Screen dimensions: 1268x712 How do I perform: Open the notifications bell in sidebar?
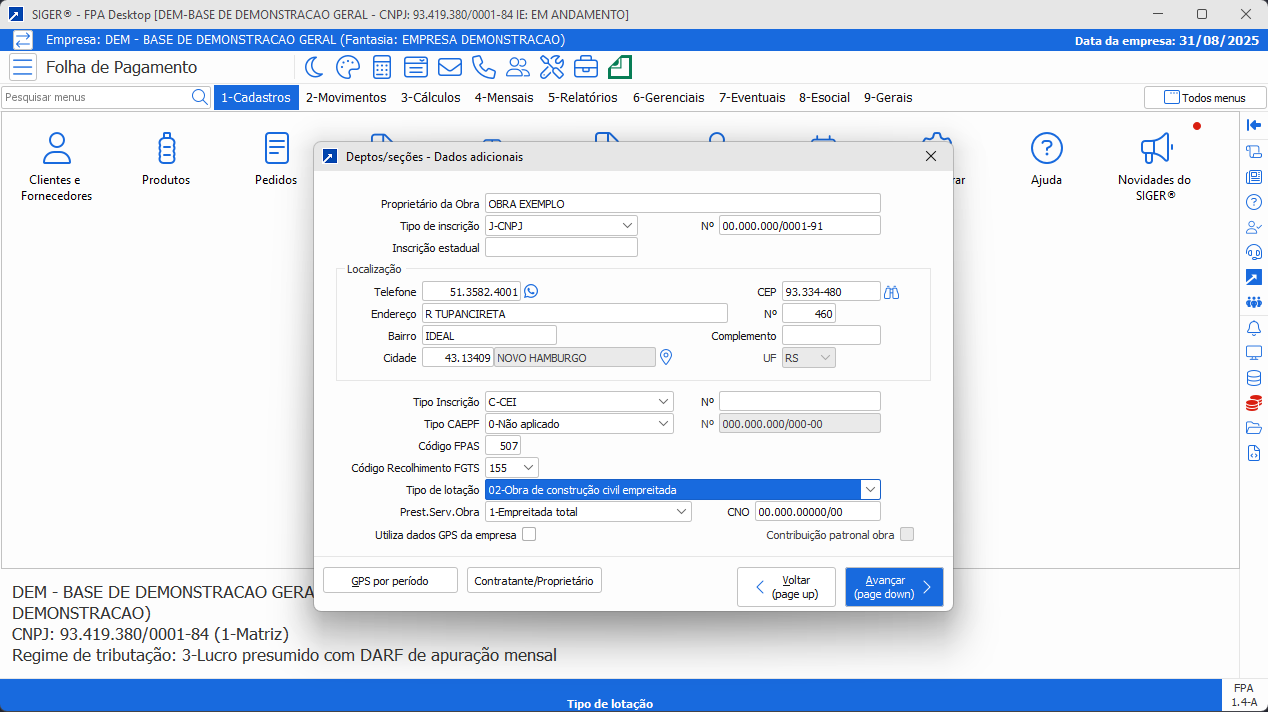pos(1253,327)
